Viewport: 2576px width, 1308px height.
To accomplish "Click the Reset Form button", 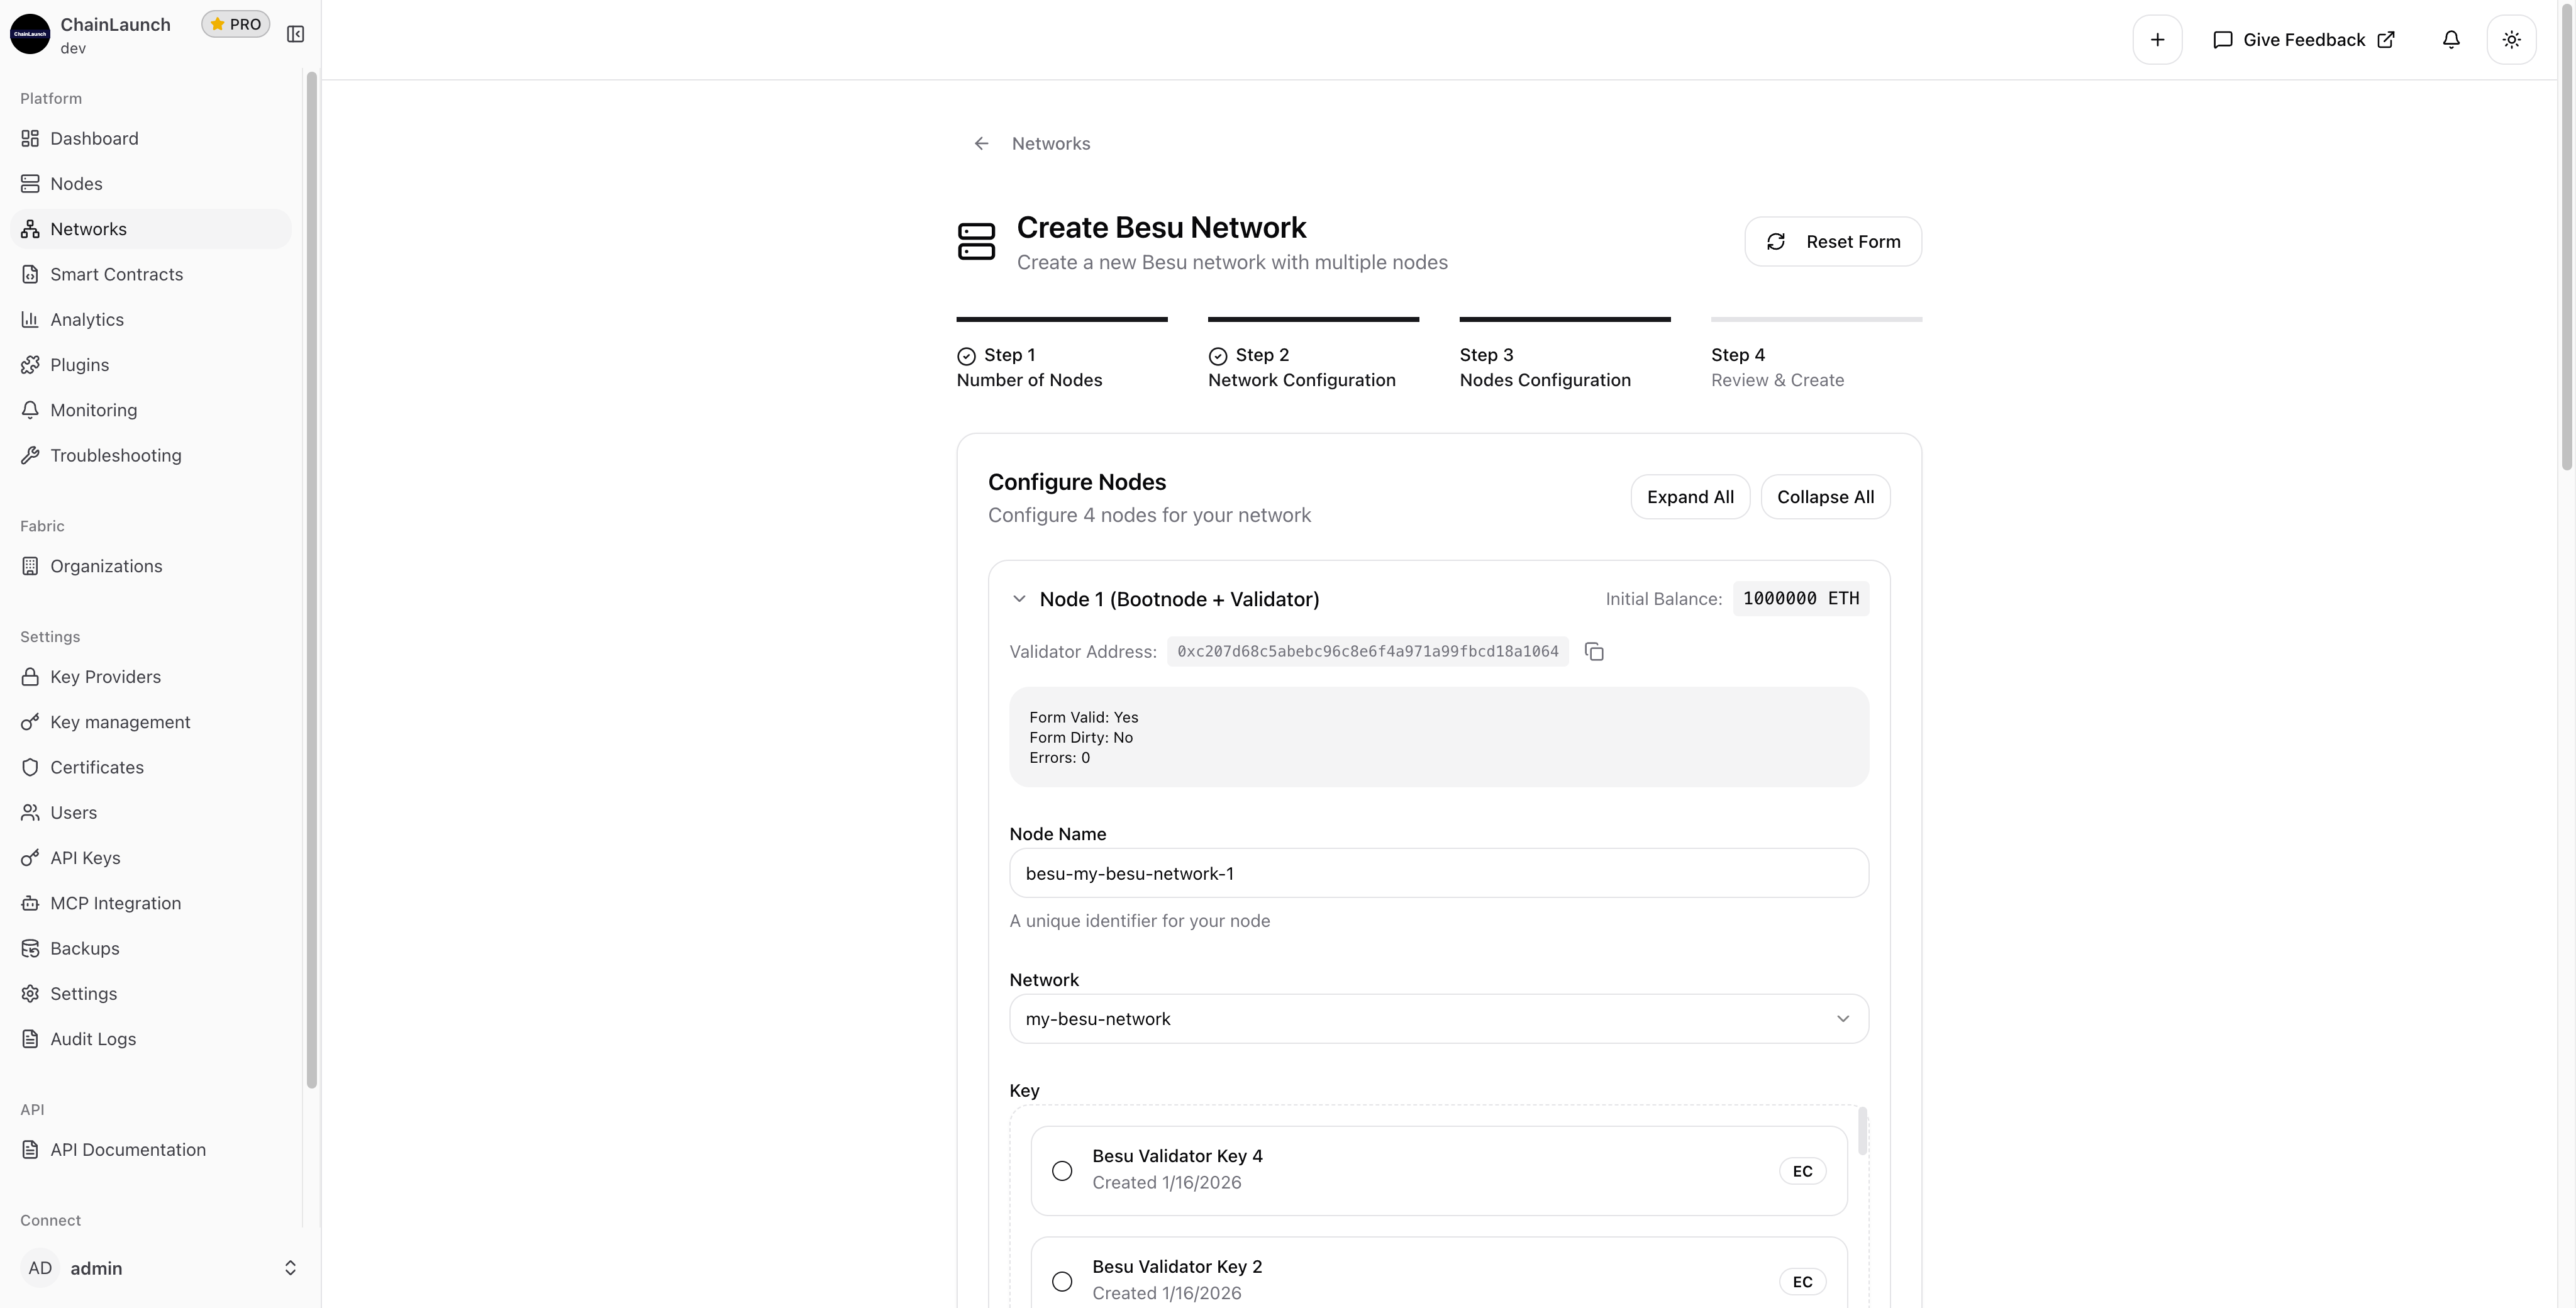I will click(1833, 241).
